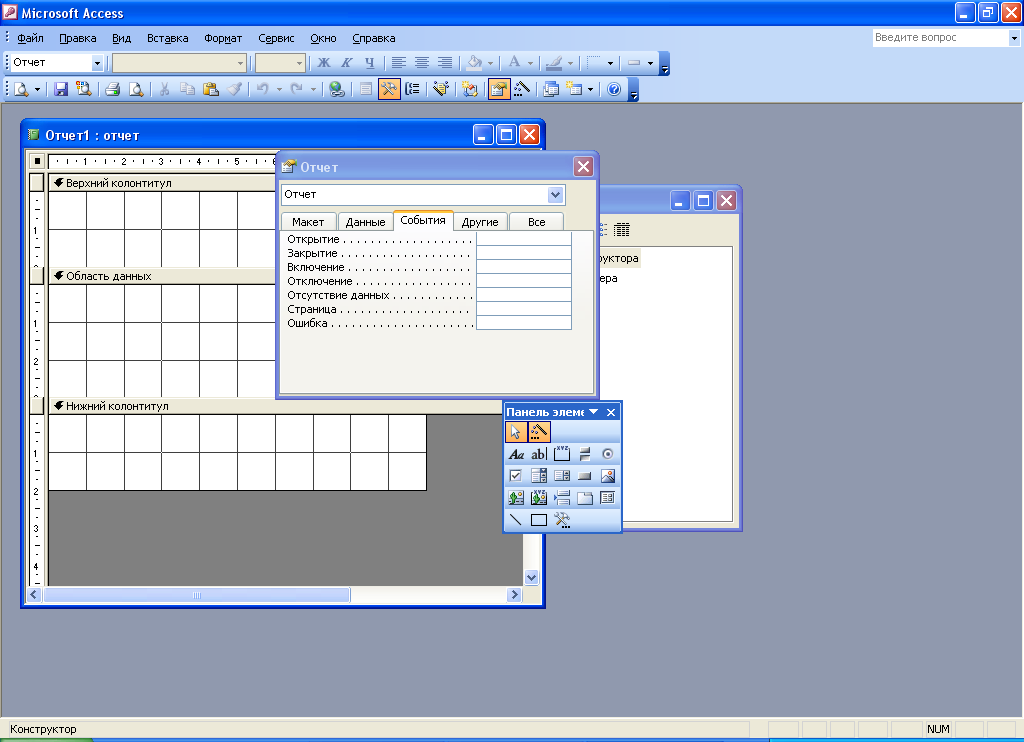Viewport: 1024px width, 742px height.
Task: Toggle bold (Ж) formatting
Action: coord(324,63)
